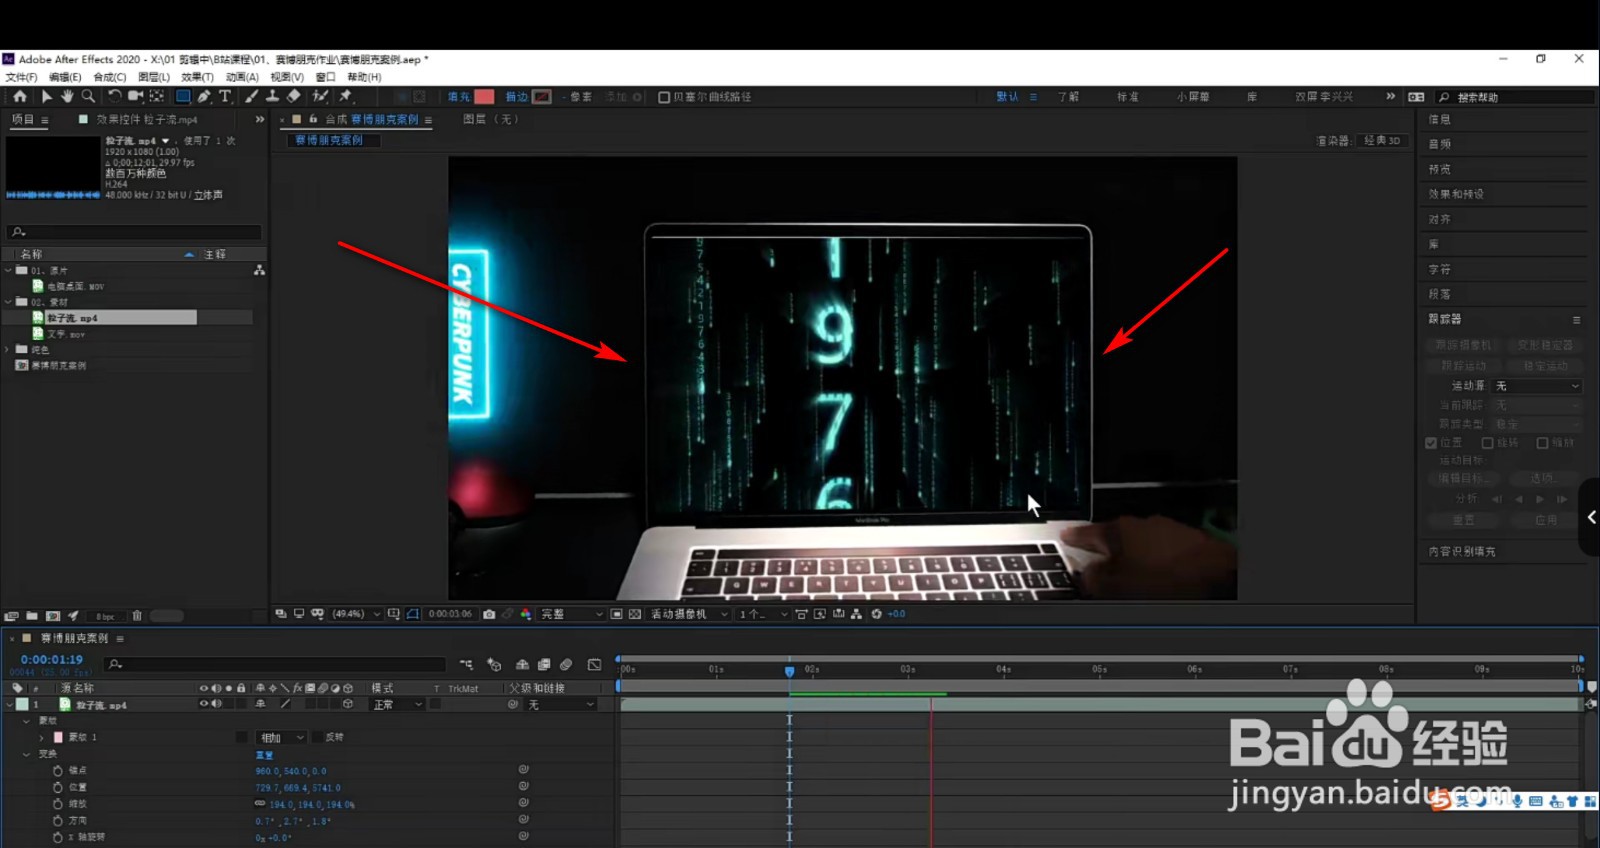Select the Clone Stamp tool

tap(272, 96)
